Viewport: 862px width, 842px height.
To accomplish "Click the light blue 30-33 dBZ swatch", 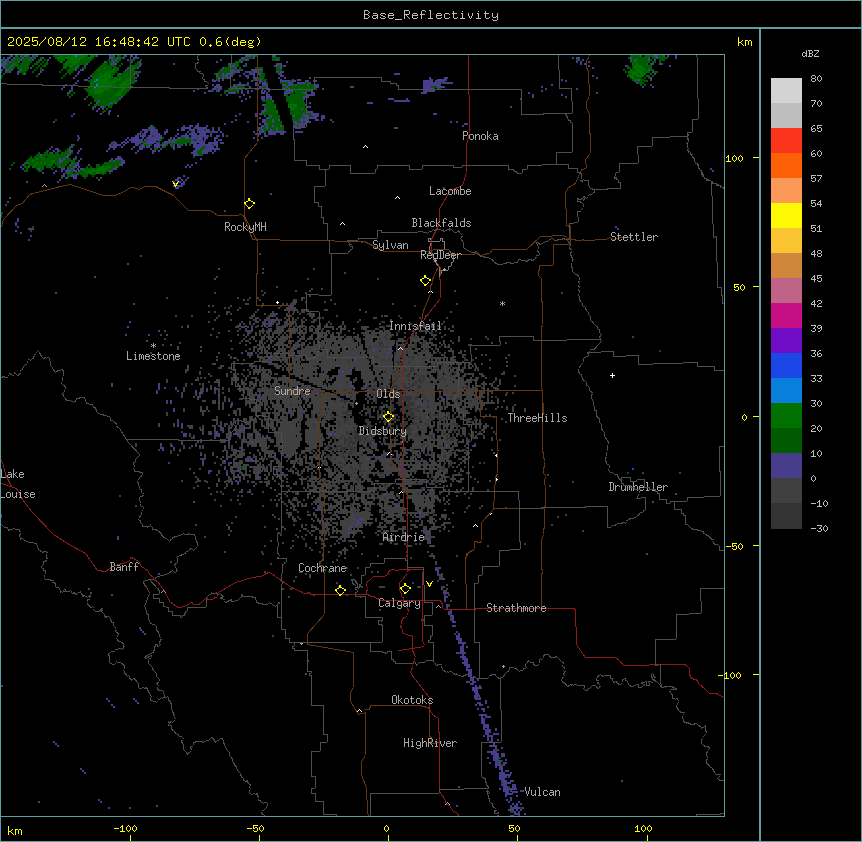I will [x=786, y=391].
